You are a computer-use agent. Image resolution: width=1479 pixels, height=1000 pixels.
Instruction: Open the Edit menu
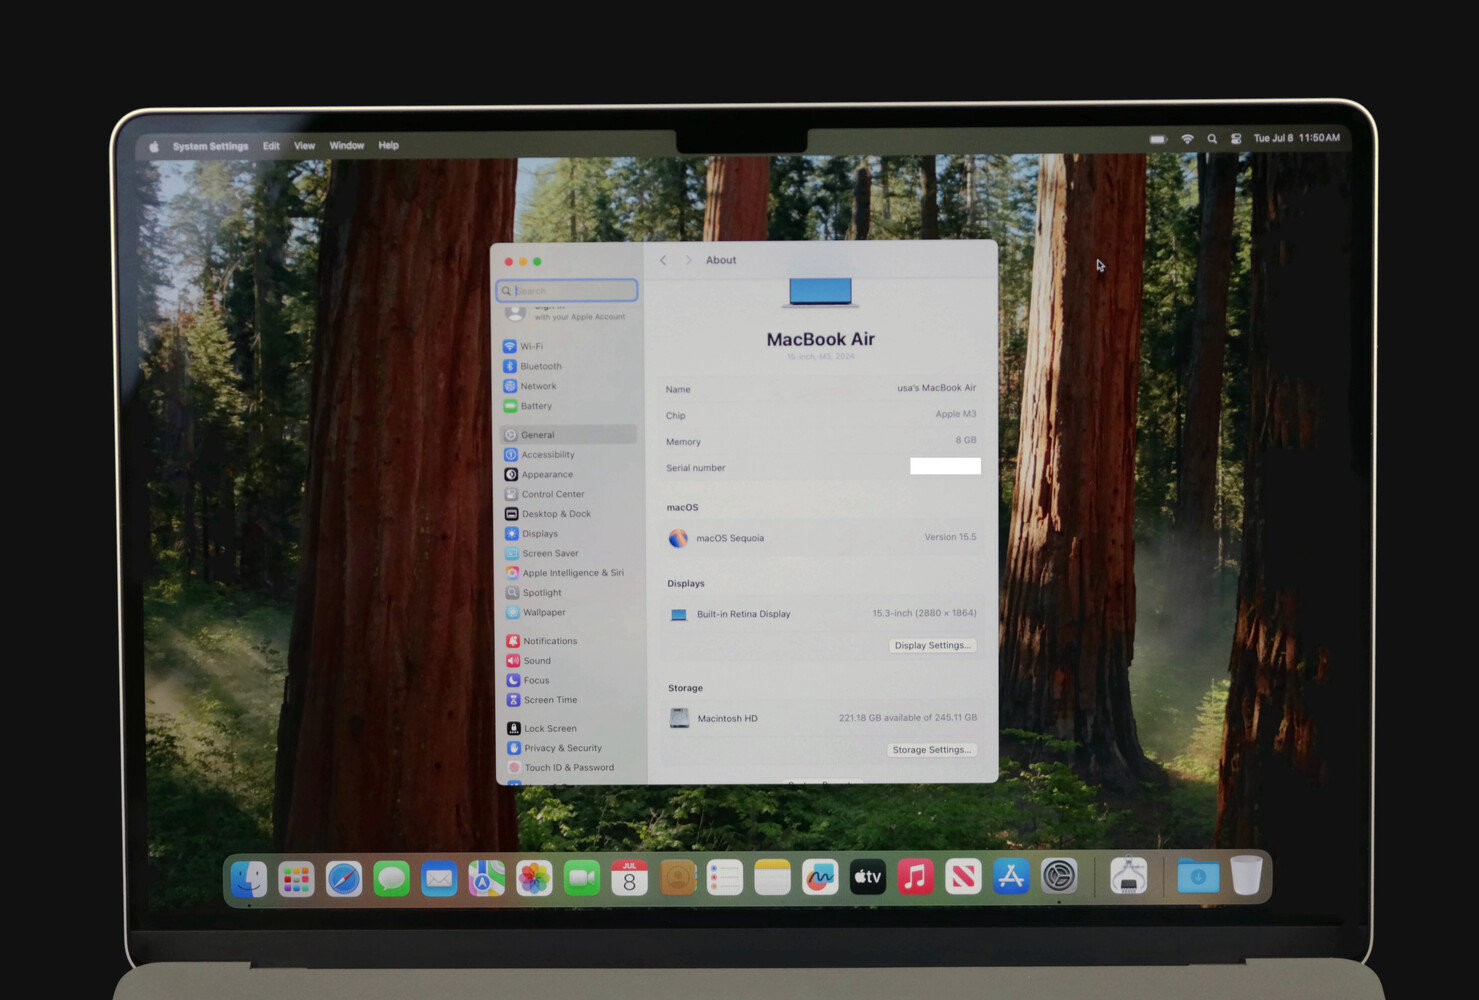(x=271, y=146)
